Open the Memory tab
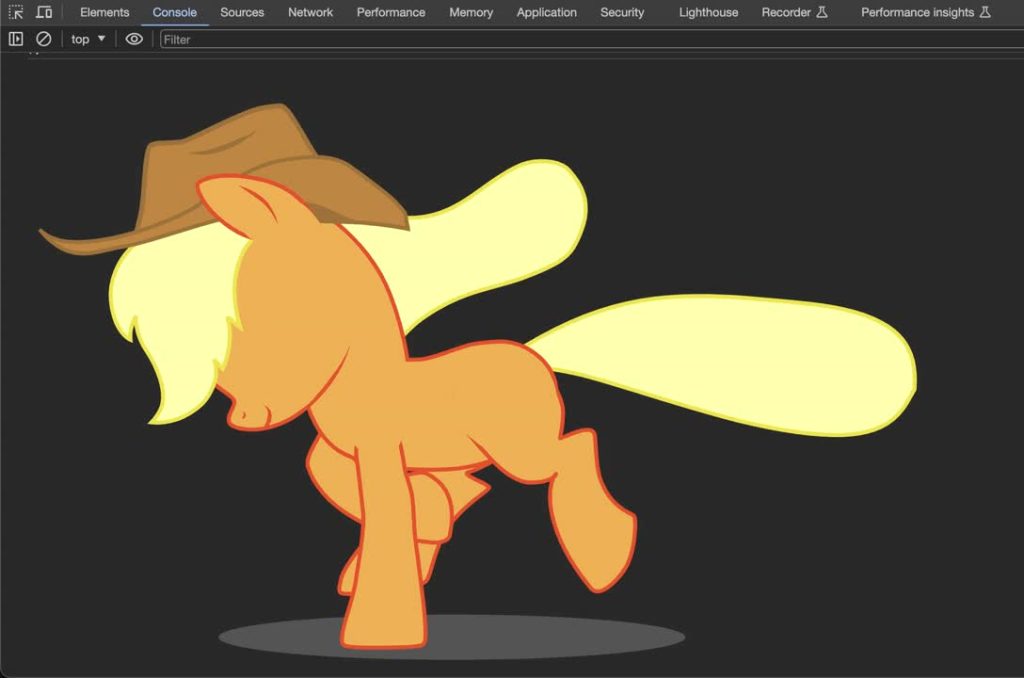Viewport: 1024px width, 678px height. (x=470, y=12)
